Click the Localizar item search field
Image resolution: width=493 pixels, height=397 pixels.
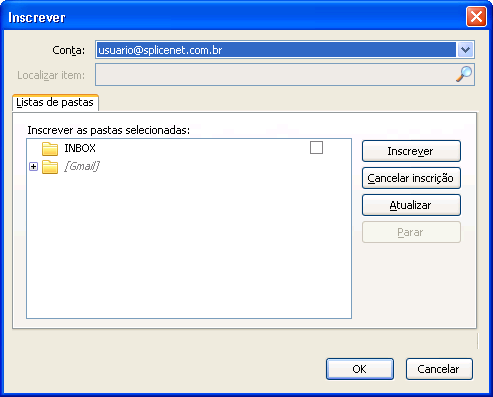[x=285, y=75]
